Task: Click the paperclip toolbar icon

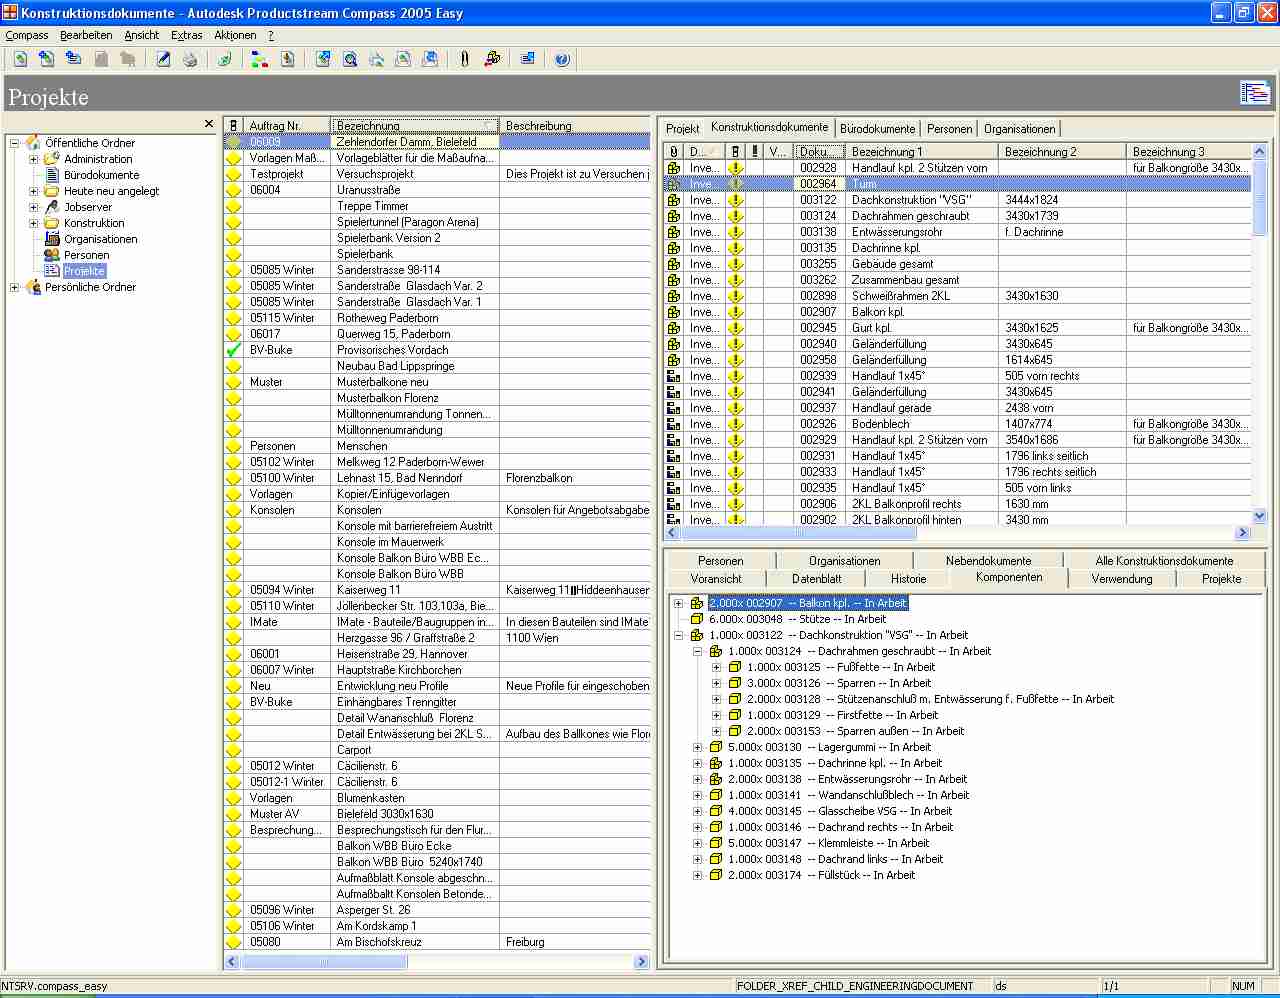Action: tap(465, 59)
